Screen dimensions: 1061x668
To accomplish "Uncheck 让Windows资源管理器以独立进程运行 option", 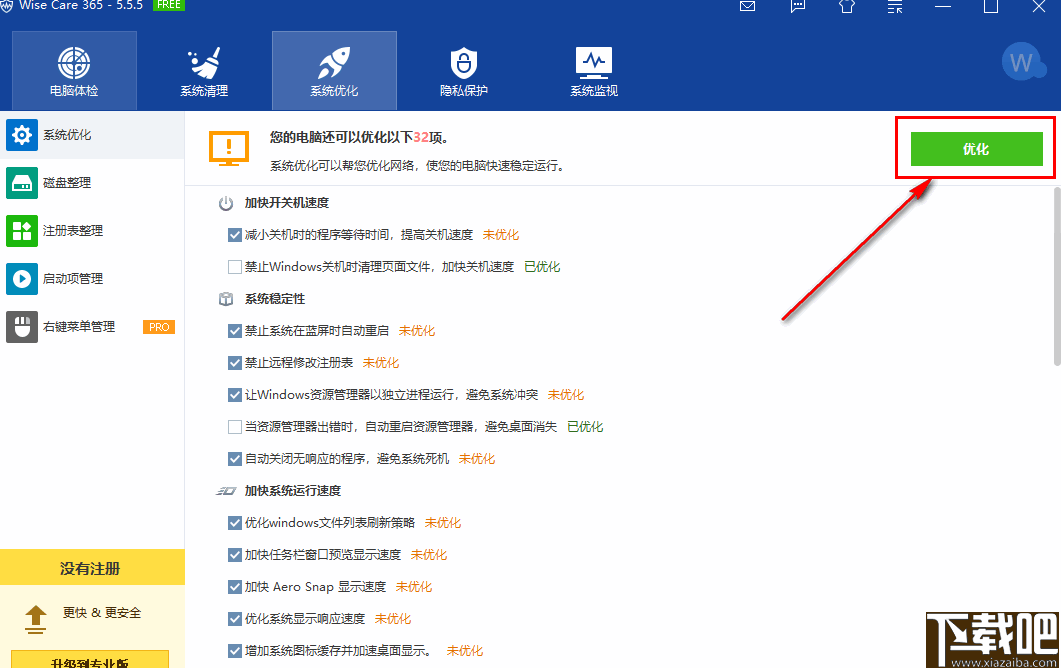I will [235, 395].
